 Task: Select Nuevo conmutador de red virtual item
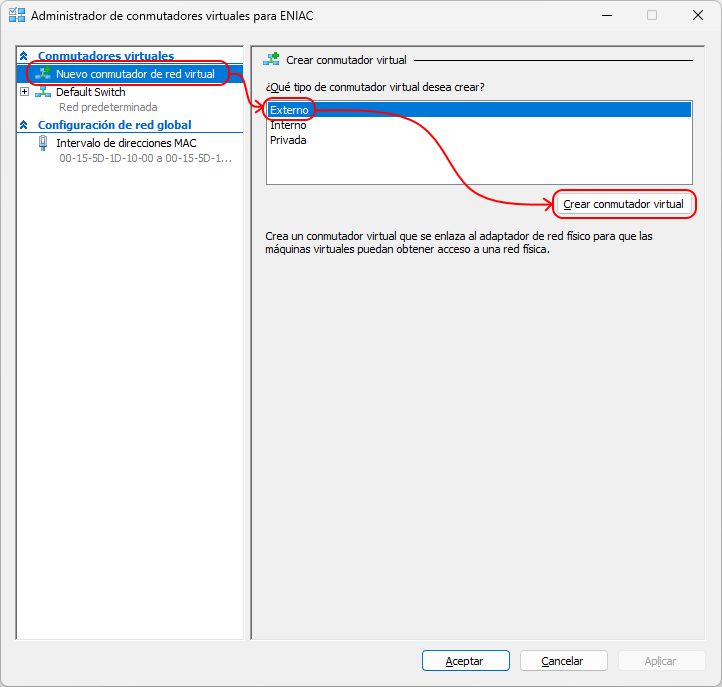point(129,74)
